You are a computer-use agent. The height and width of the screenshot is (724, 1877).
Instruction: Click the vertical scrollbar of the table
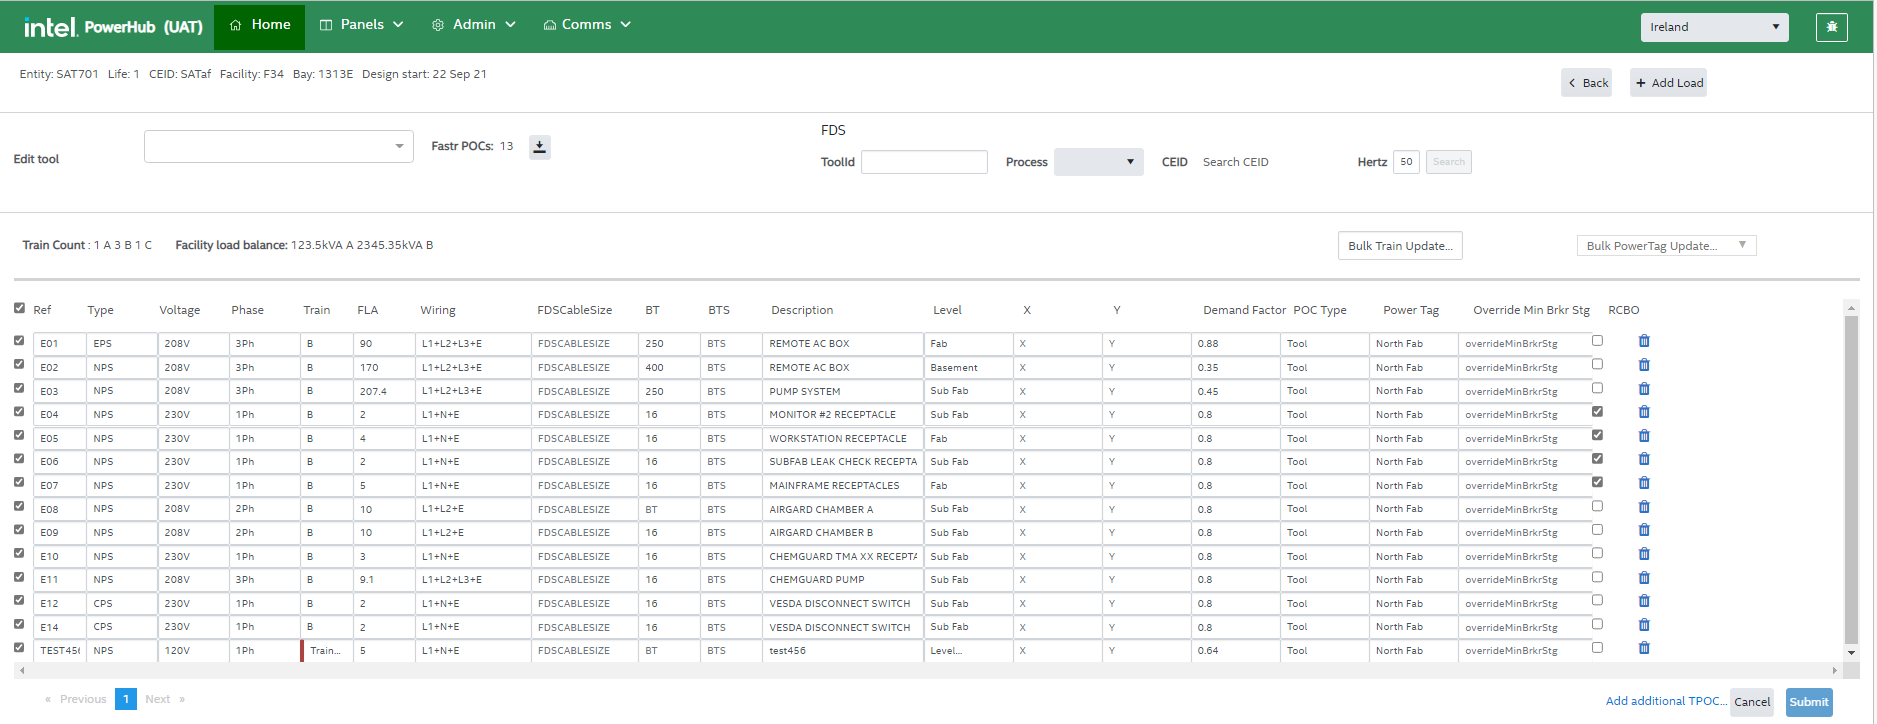pyautogui.click(x=1851, y=480)
